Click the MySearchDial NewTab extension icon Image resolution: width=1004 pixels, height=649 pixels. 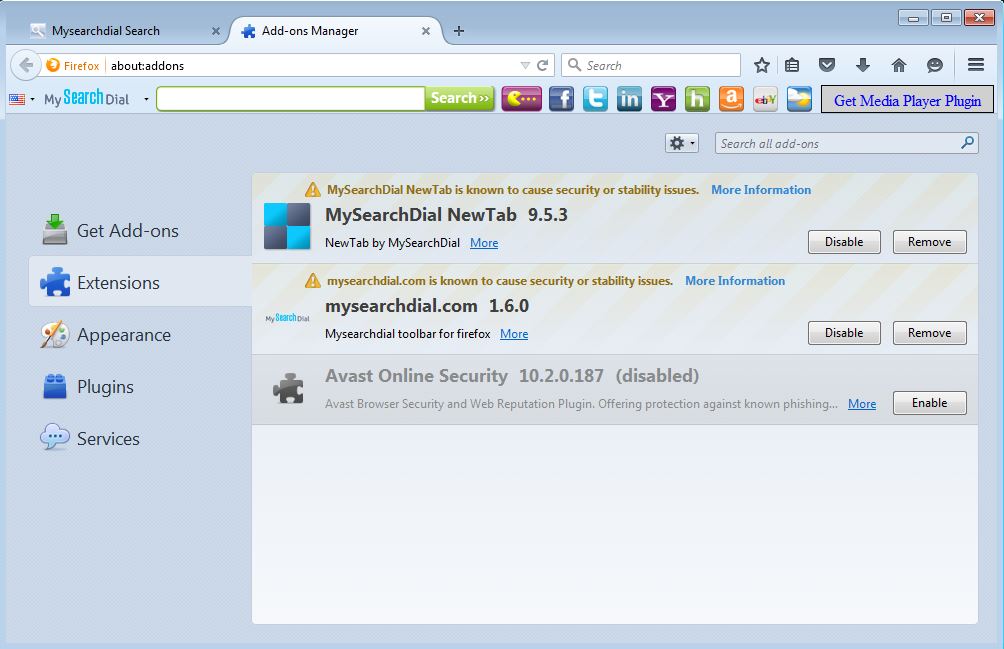click(x=287, y=226)
